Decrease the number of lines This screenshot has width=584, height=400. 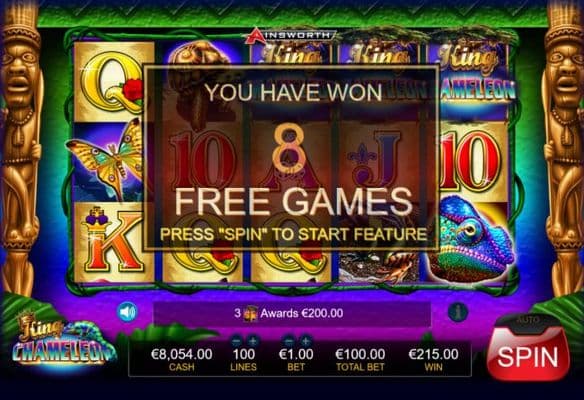click(x=237, y=341)
